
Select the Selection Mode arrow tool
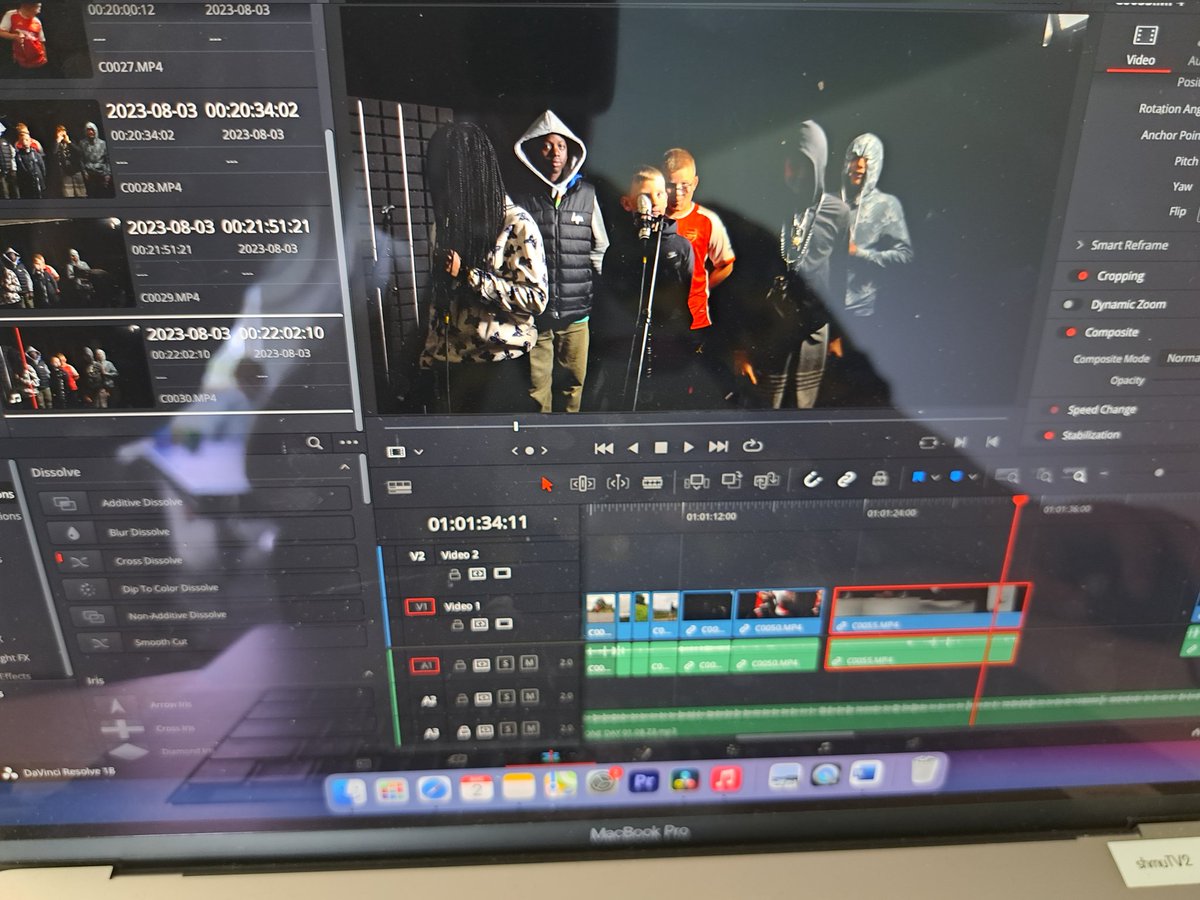(547, 483)
